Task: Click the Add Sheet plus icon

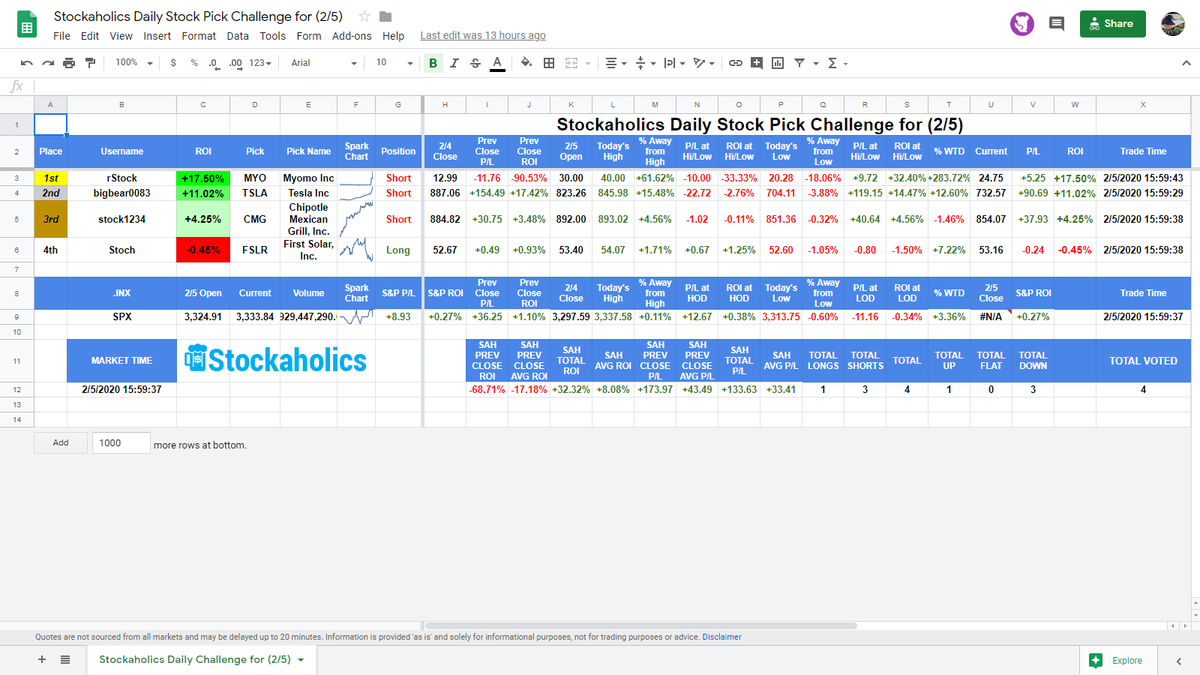Action: point(42,660)
